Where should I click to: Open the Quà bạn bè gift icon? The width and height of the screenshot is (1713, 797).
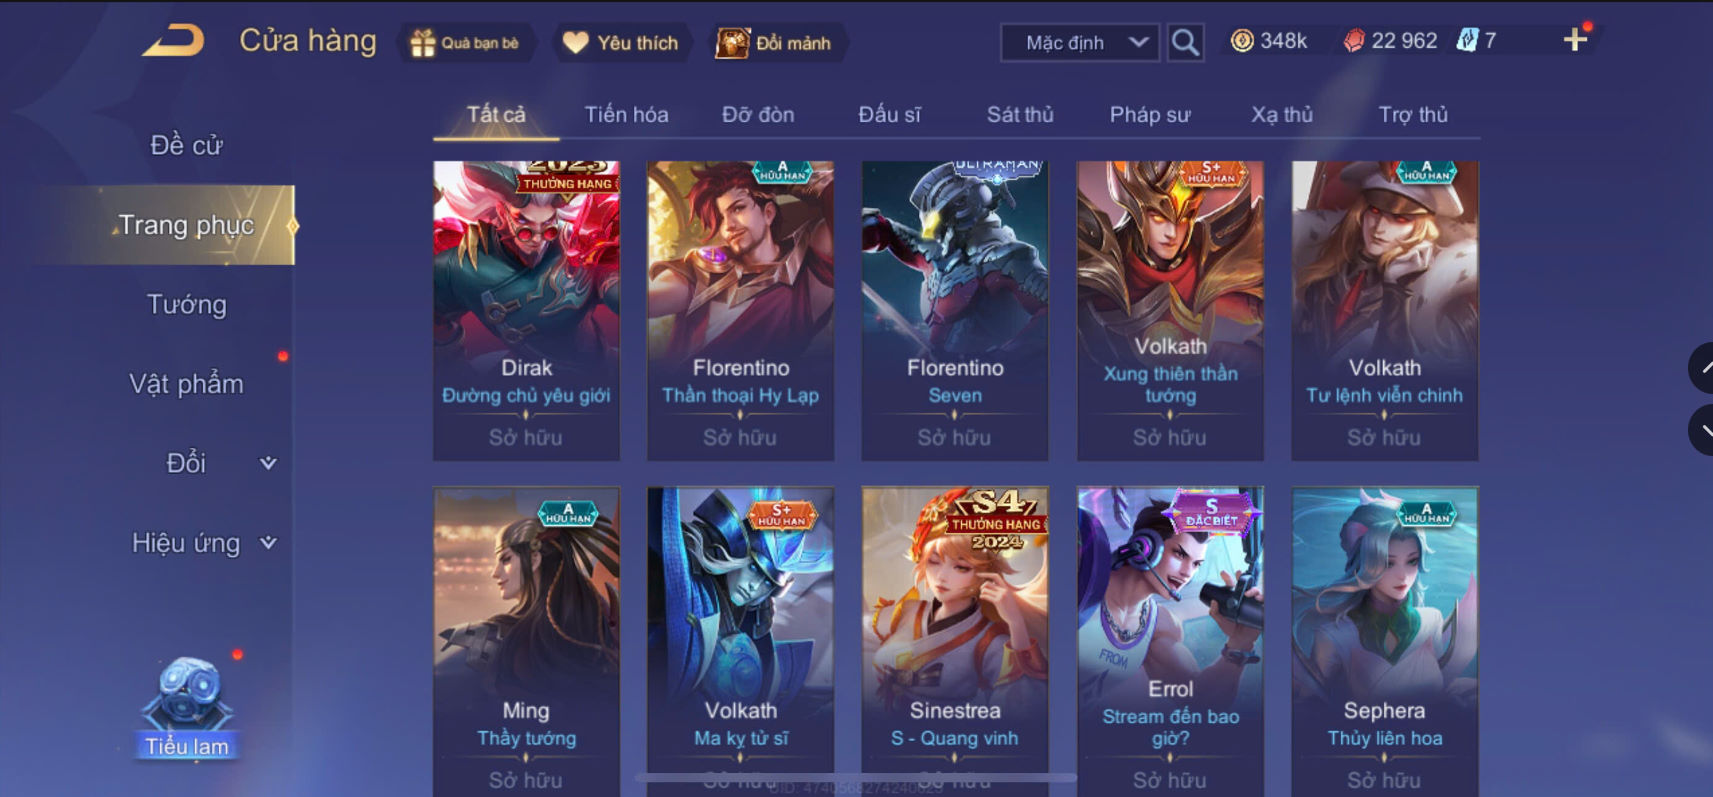click(422, 43)
